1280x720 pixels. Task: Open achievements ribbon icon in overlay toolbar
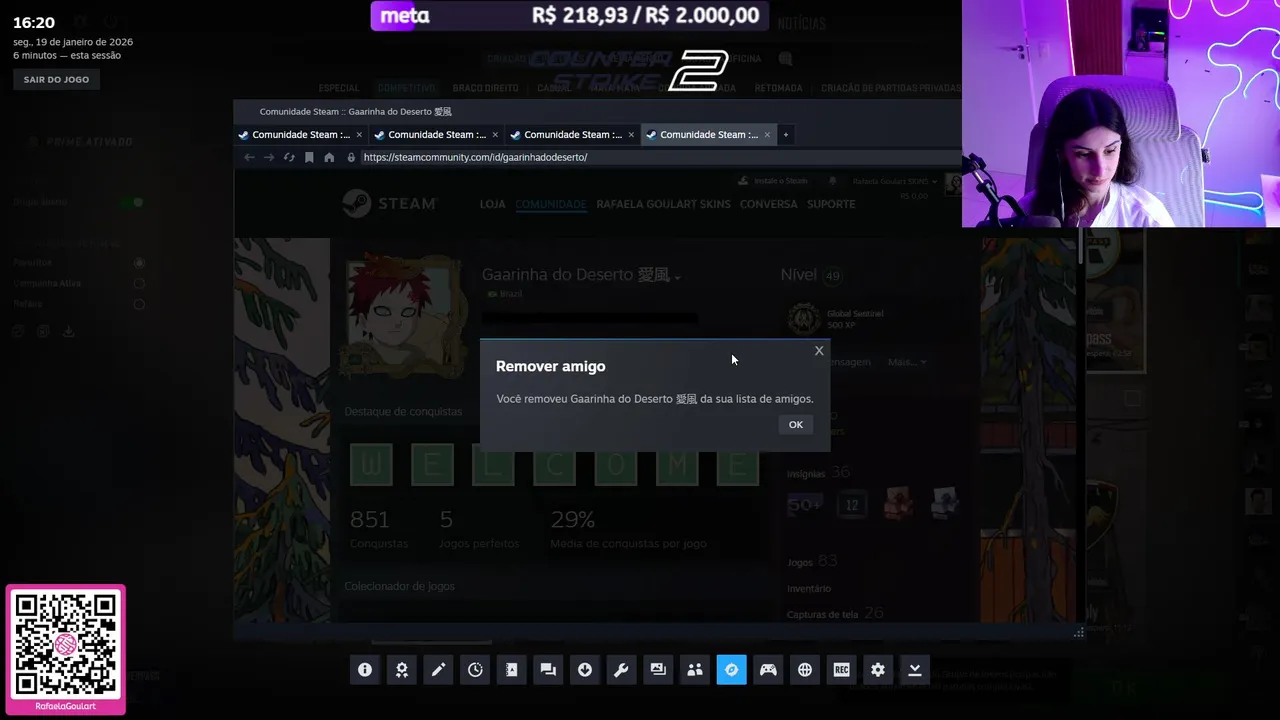(402, 670)
